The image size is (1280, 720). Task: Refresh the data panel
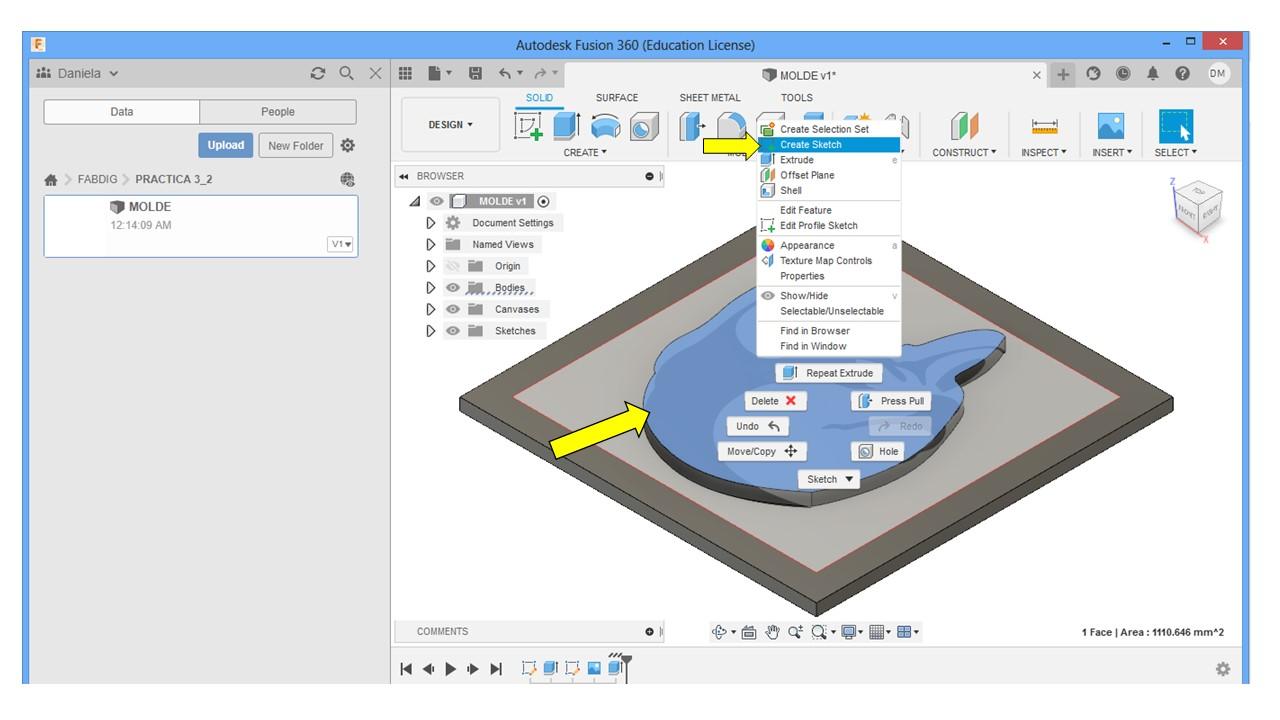click(318, 73)
